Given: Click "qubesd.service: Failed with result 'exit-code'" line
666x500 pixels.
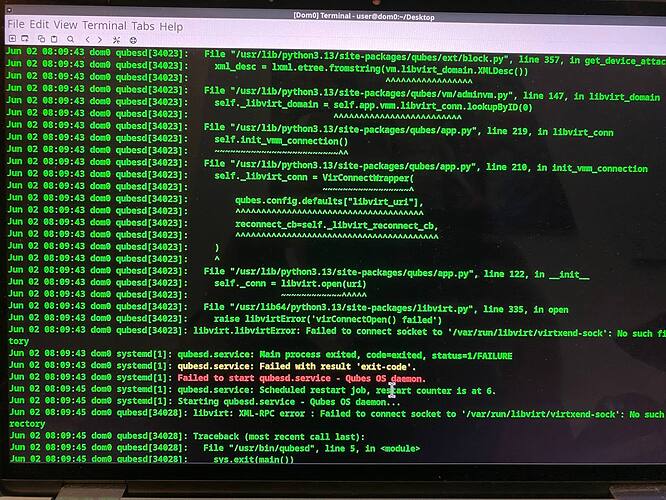Looking at the screenshot, I should (296, 366).
